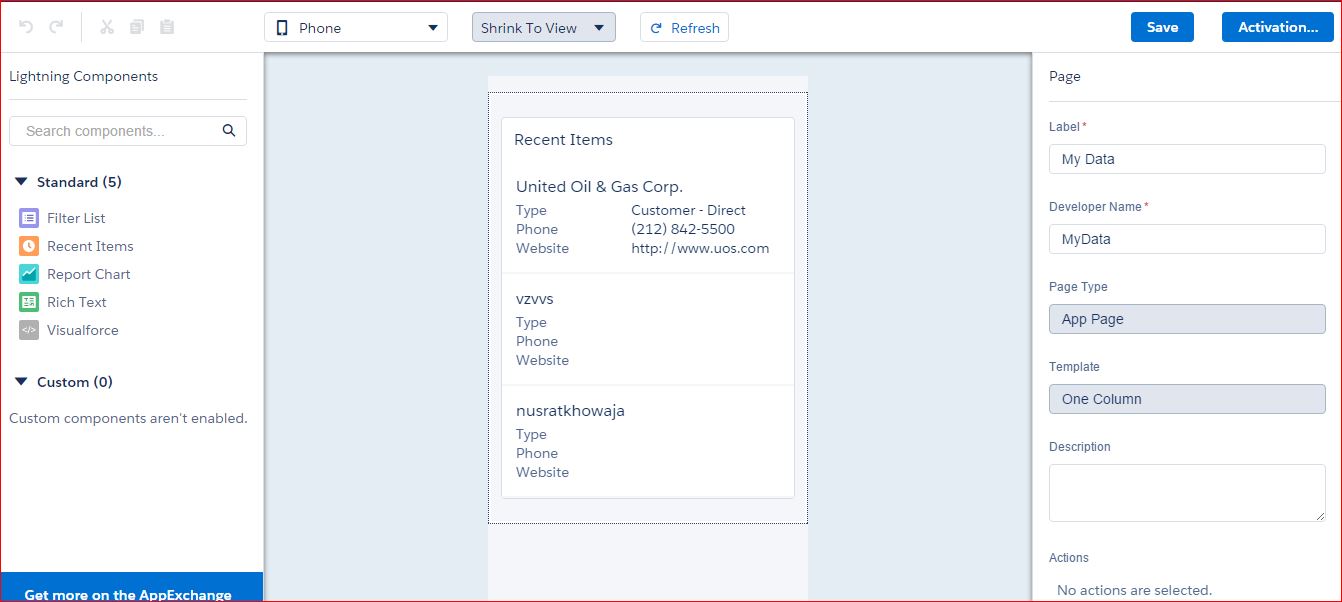
Task: Open United Oil & Gas Corp. record
Action: [599, 187]
